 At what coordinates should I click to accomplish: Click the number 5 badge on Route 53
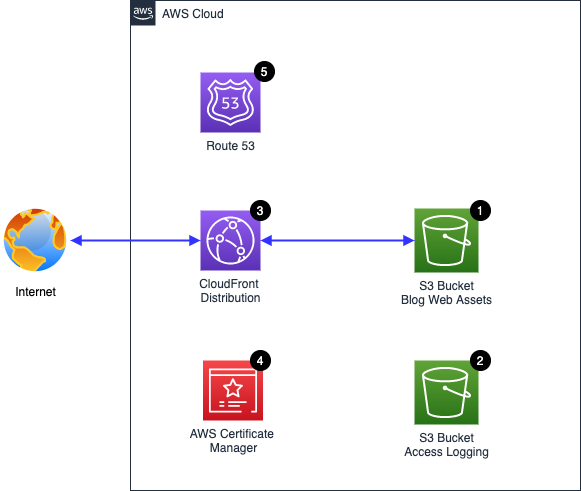(x=264, y=72)
